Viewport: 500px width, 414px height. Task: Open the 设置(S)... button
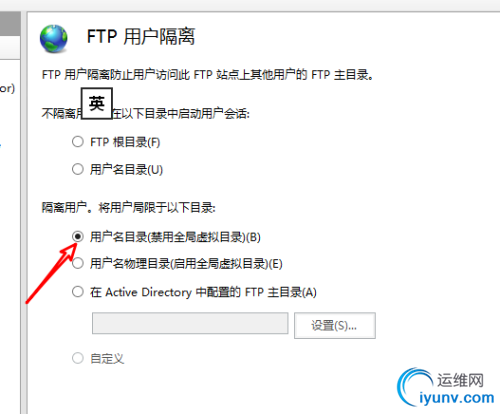click(x=335, y=325)
